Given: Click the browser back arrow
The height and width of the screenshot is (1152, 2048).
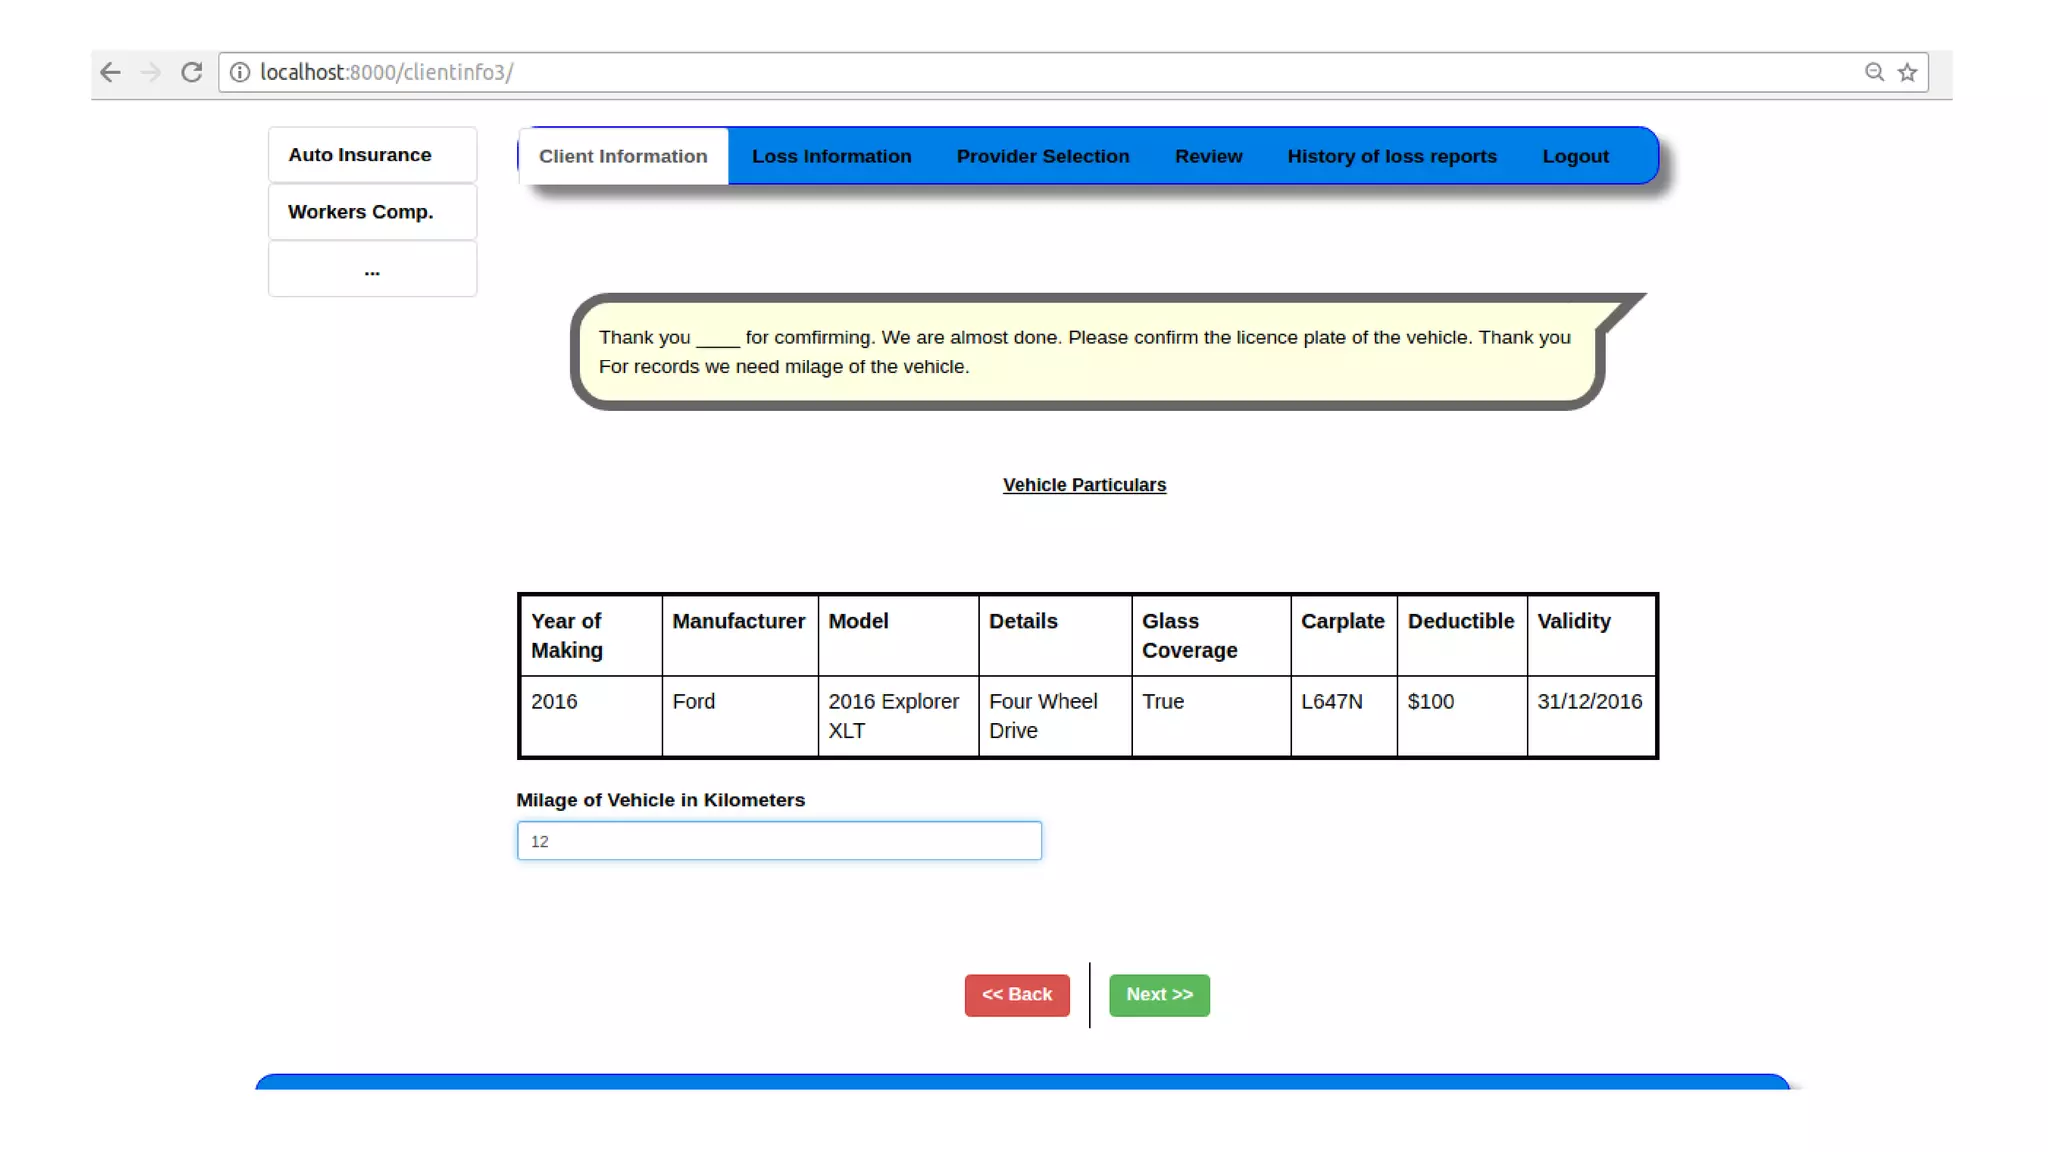Looking at the screenshot, I should click(x=110, y=72).
